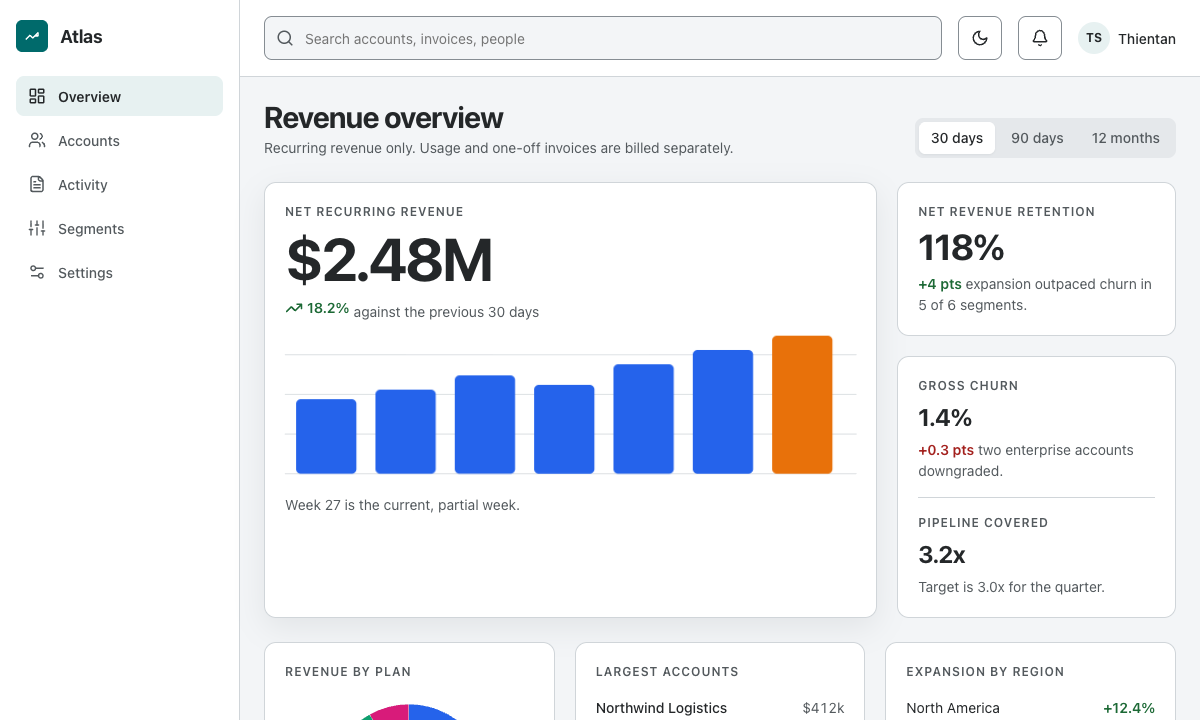Click the Revenue by Plan card title
The height and width of the screenshot is (720, 1200).
(348, 672)
